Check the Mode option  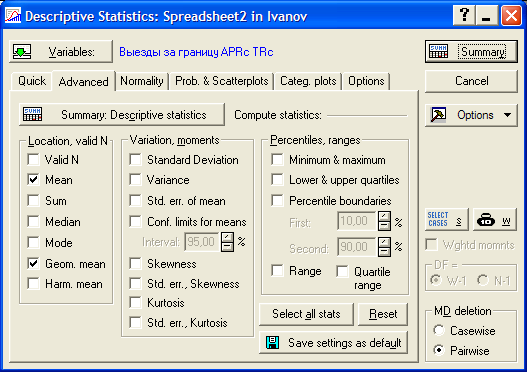(34, 243)
